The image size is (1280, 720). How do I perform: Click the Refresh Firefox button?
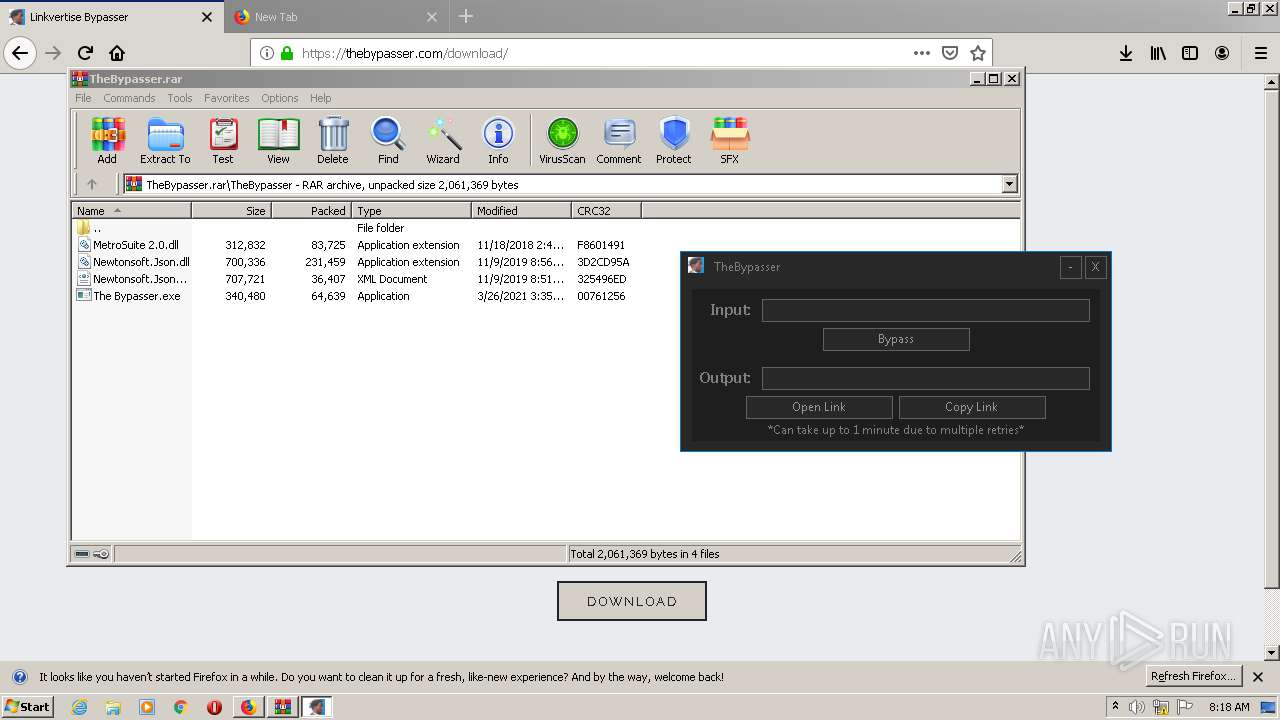click(x=1193, y=676)
